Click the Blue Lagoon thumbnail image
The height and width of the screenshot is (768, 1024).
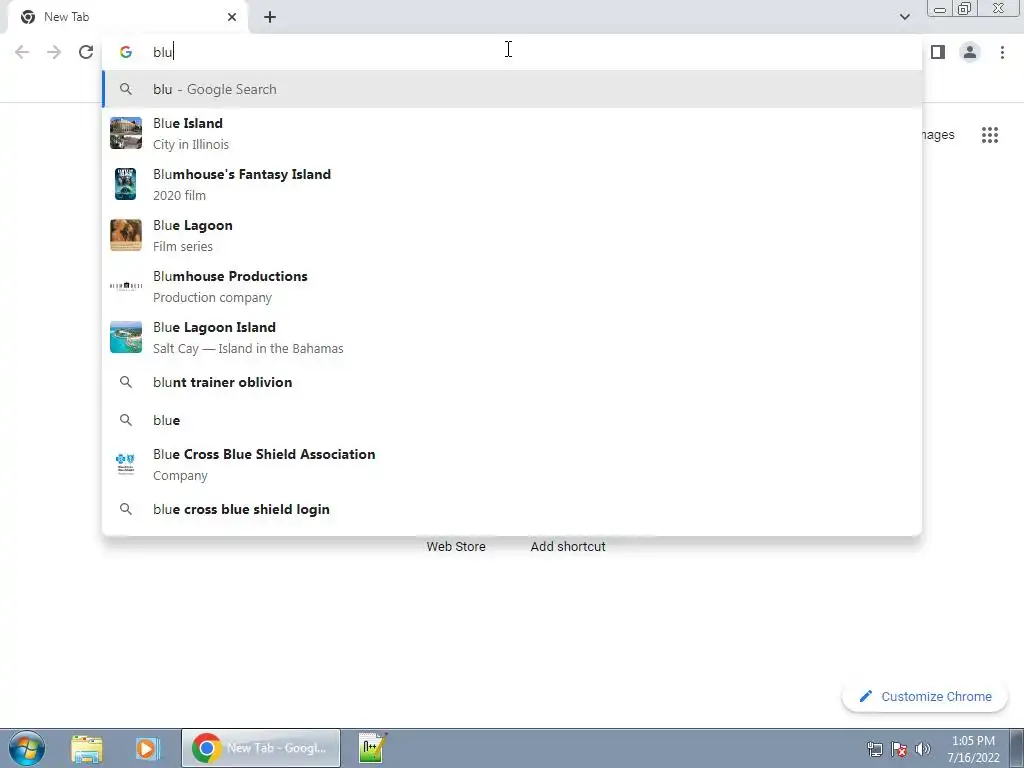(x=125, y=235)
